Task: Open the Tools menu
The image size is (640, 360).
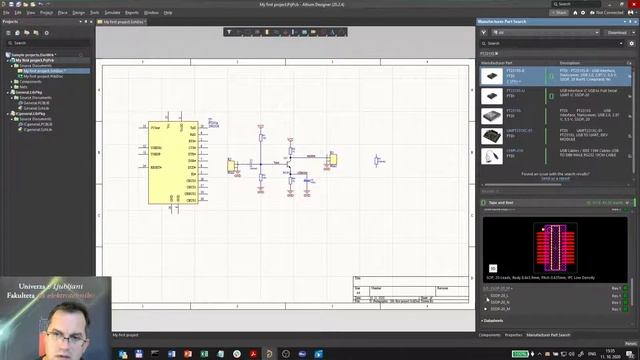Action: click(94, 13)
